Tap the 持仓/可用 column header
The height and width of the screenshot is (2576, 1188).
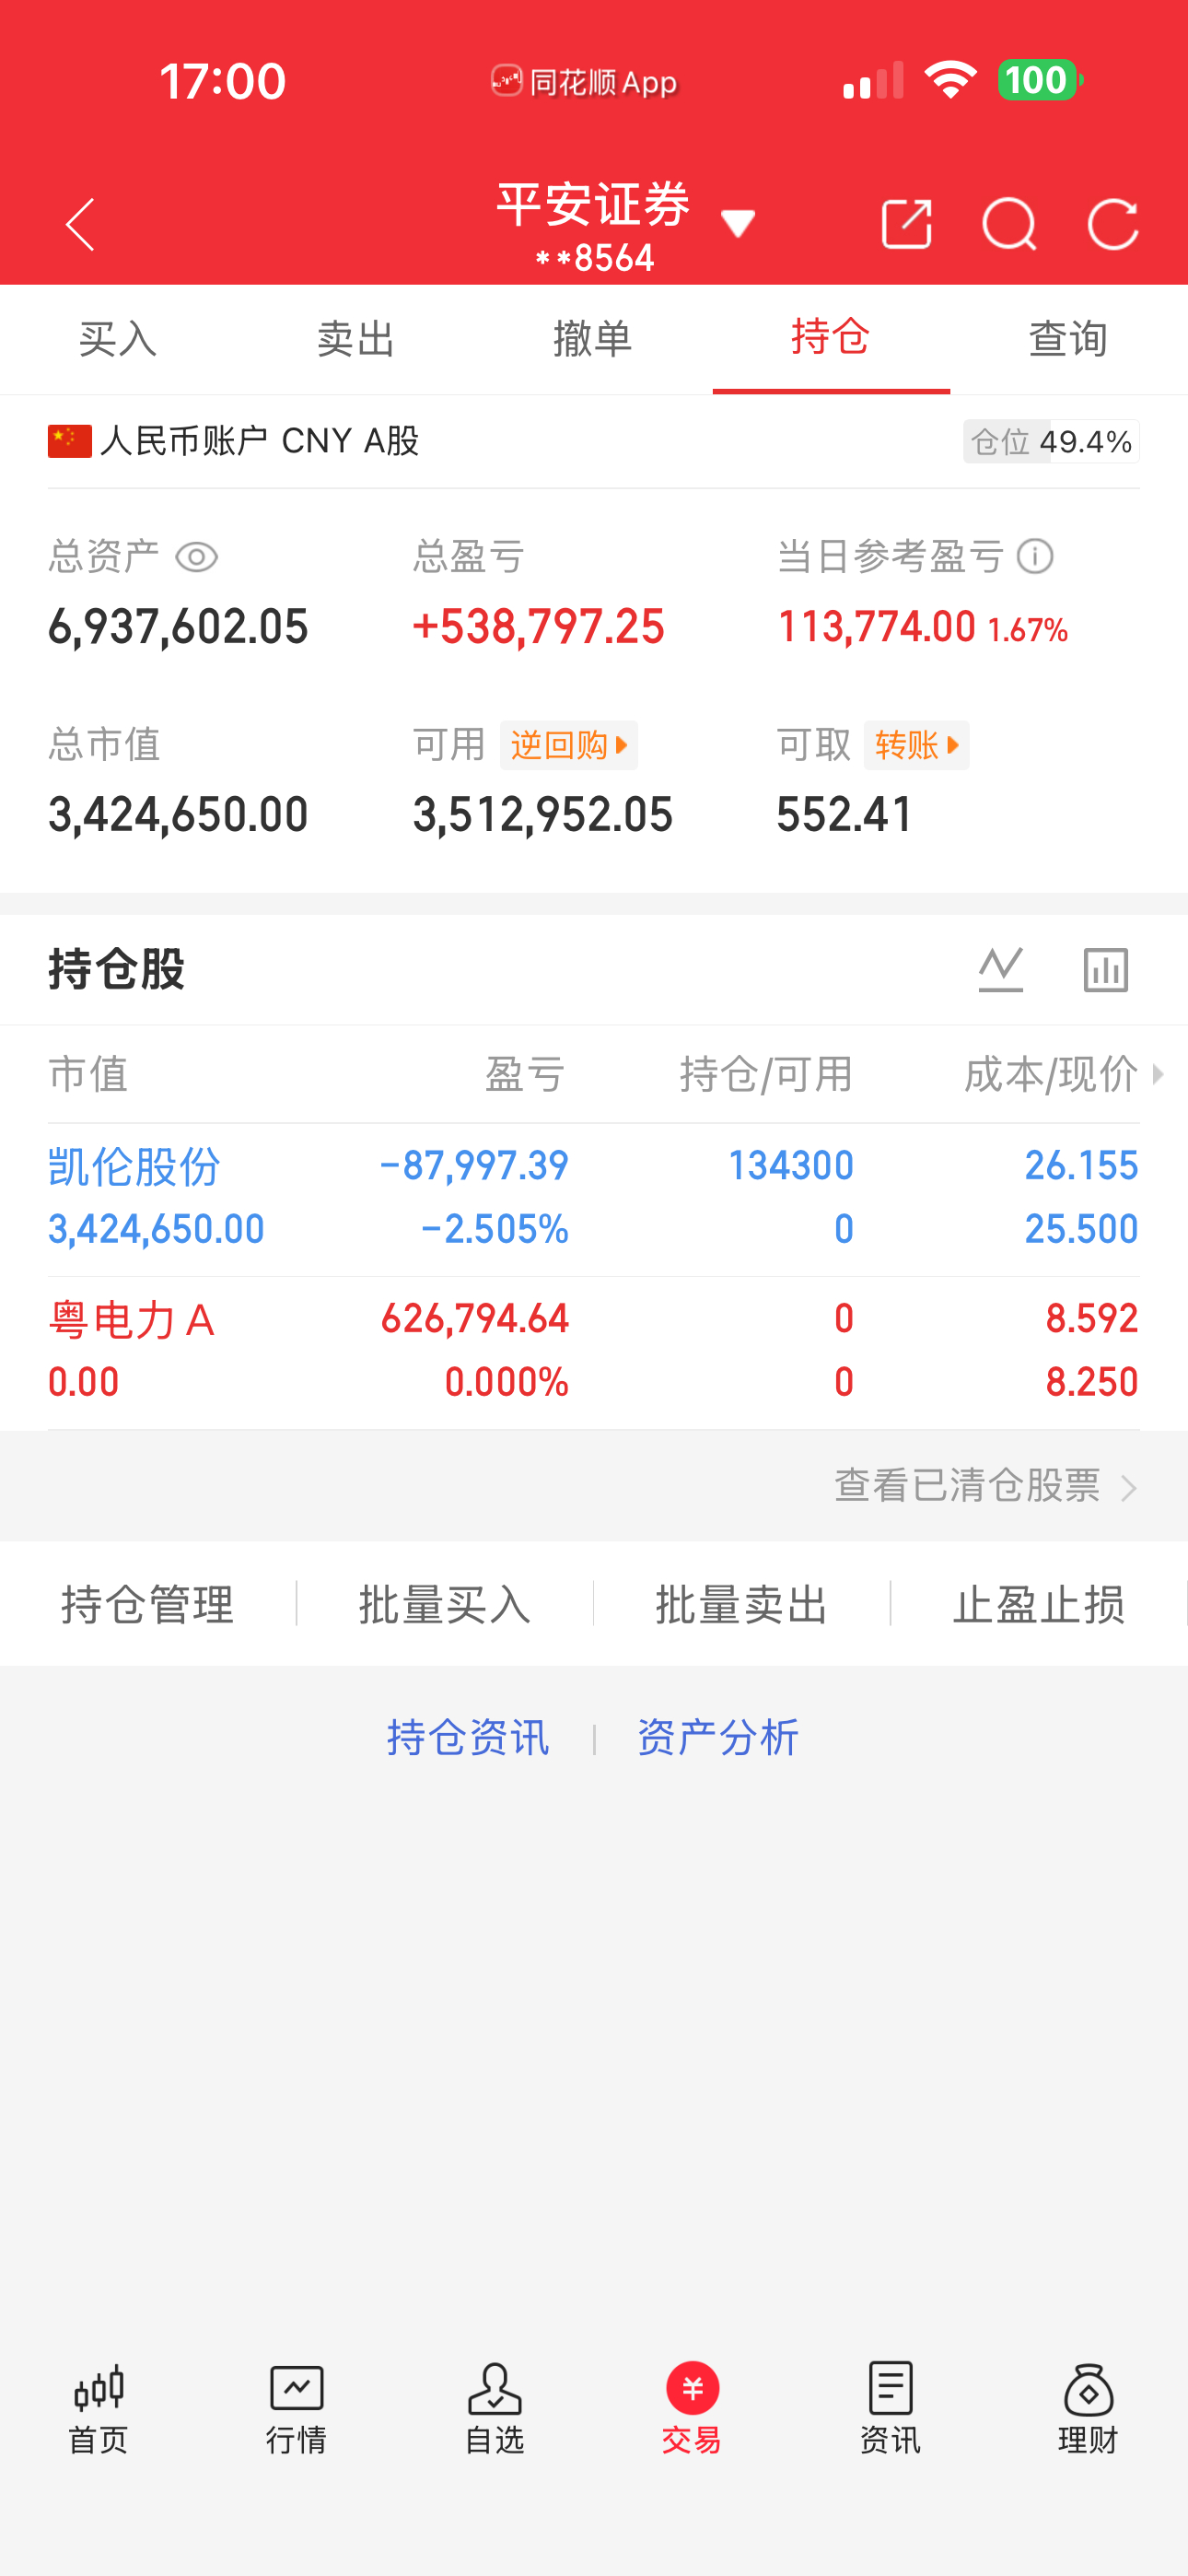click(766, 1074)
